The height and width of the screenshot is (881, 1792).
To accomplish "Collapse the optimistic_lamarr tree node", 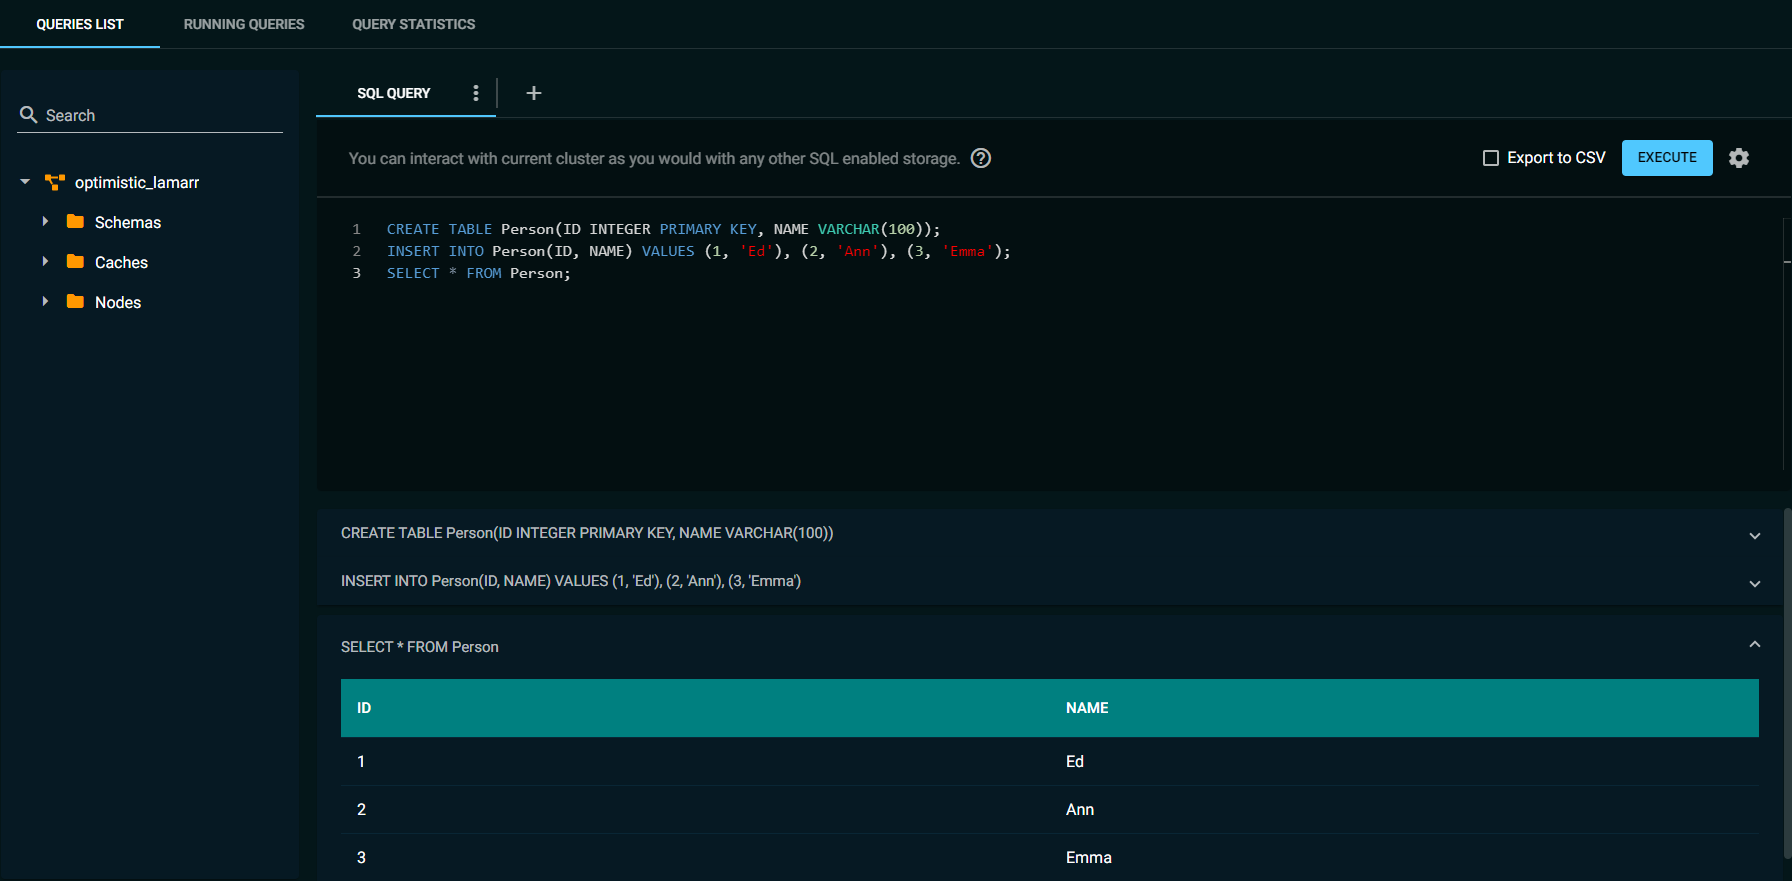I will pos(25,182).
